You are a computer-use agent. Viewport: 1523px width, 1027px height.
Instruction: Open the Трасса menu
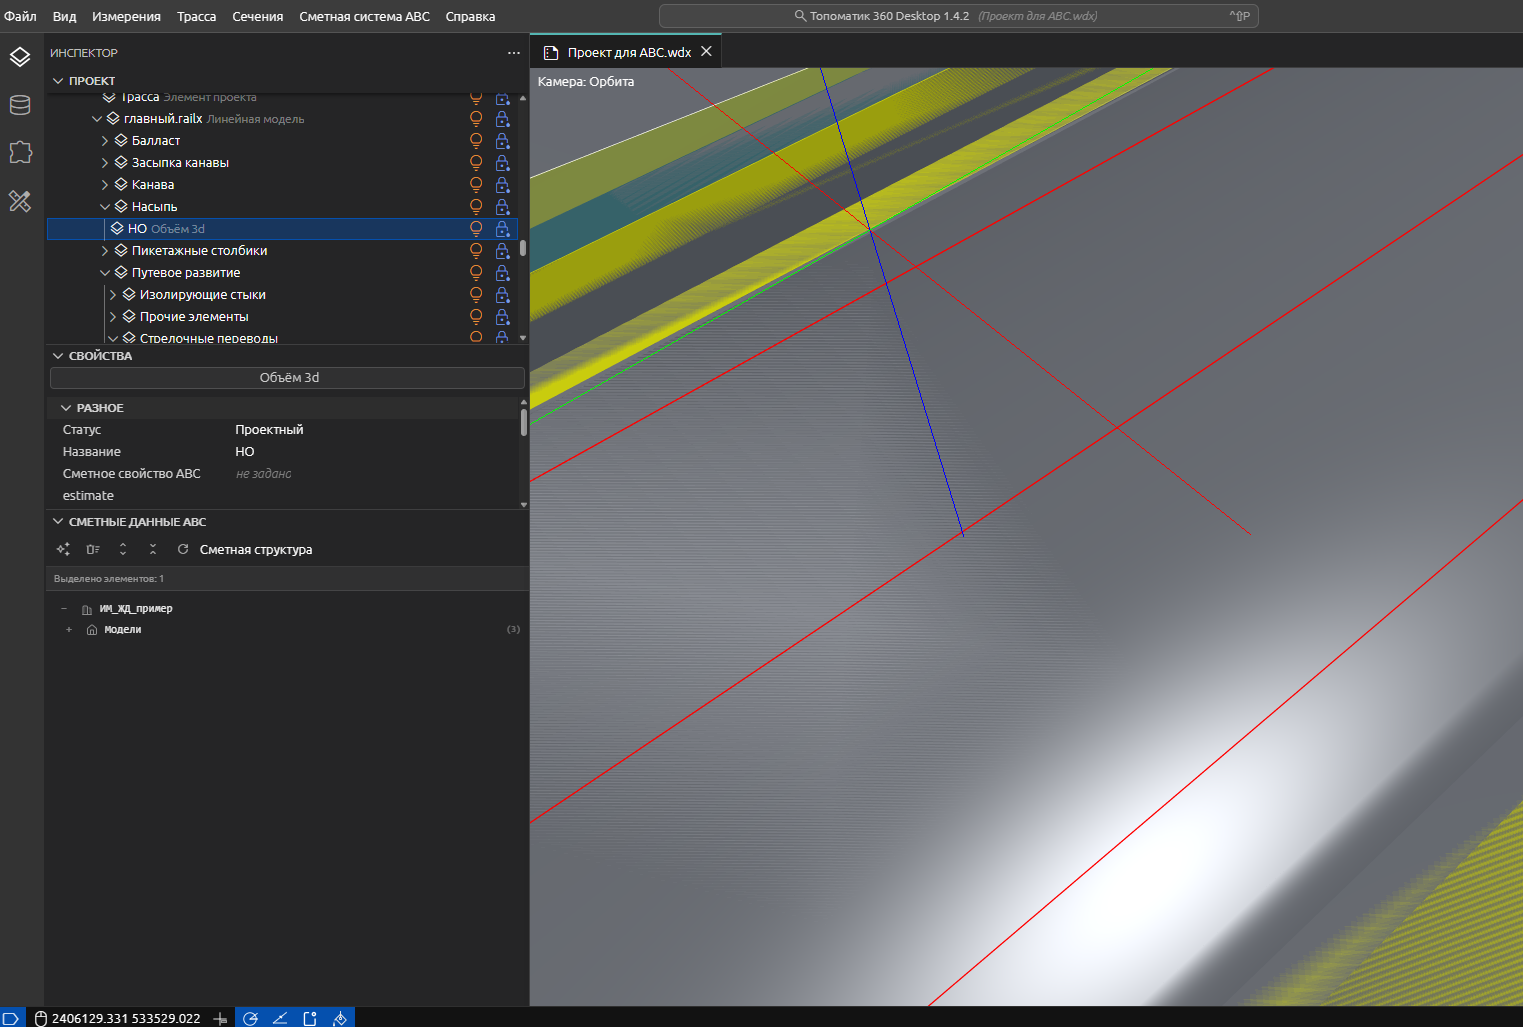pyautogui.click(x=196, y=16)
